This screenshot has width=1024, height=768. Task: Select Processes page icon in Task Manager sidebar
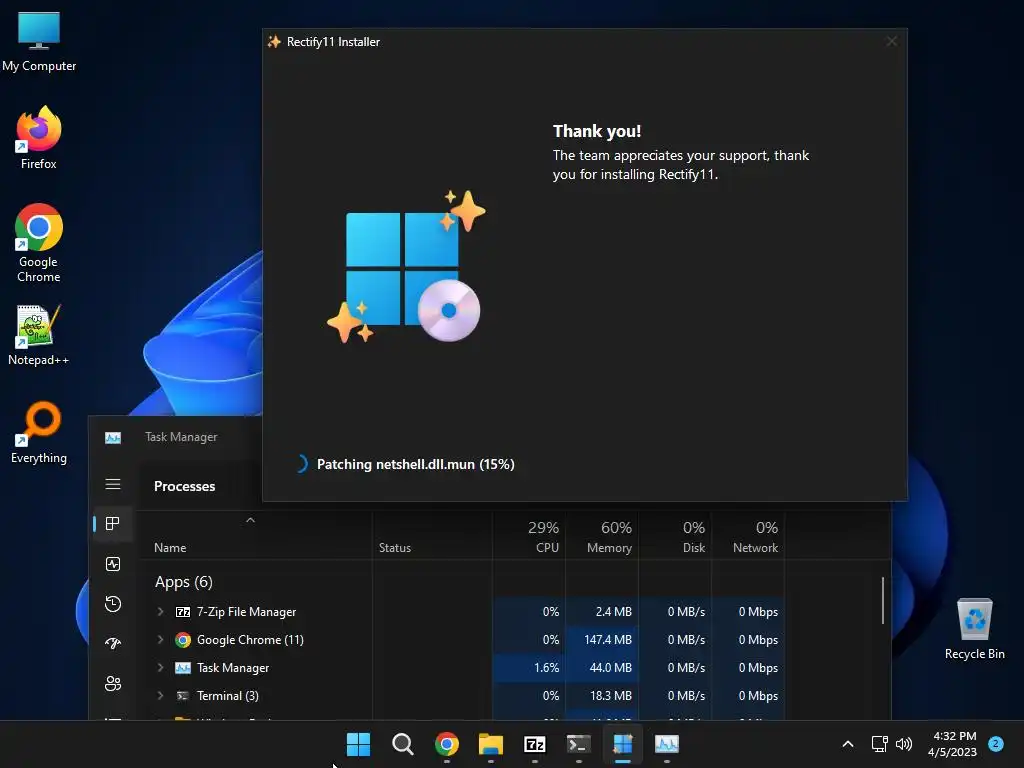(x=113, y=524)
